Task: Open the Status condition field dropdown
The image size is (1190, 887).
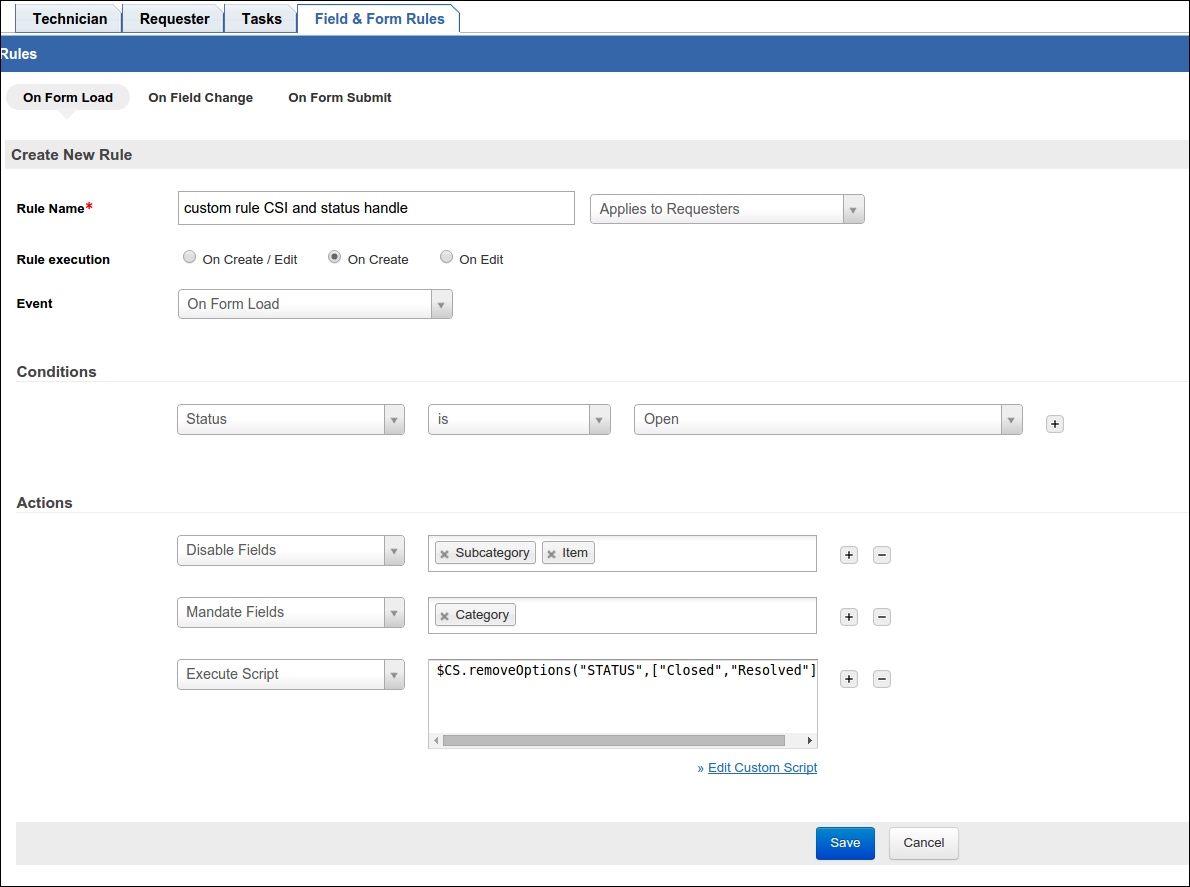Action: 291,419
